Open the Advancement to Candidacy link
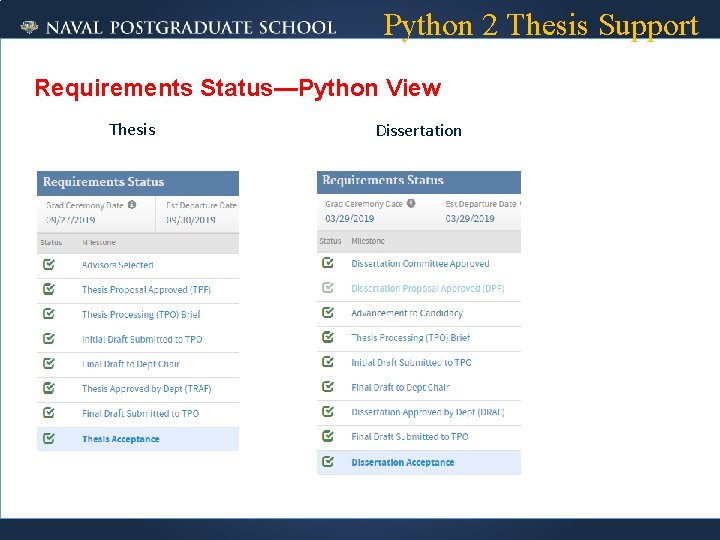The height and width of the screenshot is (540, 720). click(x=407, y=313)
